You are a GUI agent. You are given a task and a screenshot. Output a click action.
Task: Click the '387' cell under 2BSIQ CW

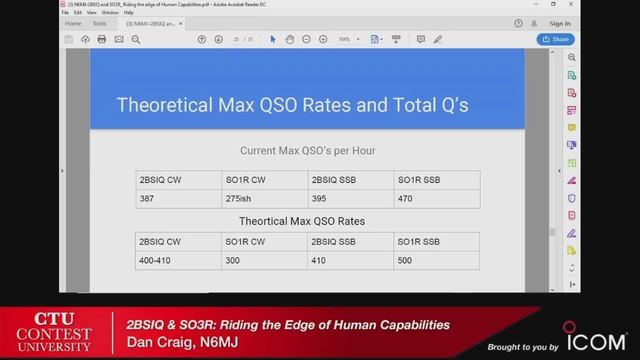[x=179, y=199]
